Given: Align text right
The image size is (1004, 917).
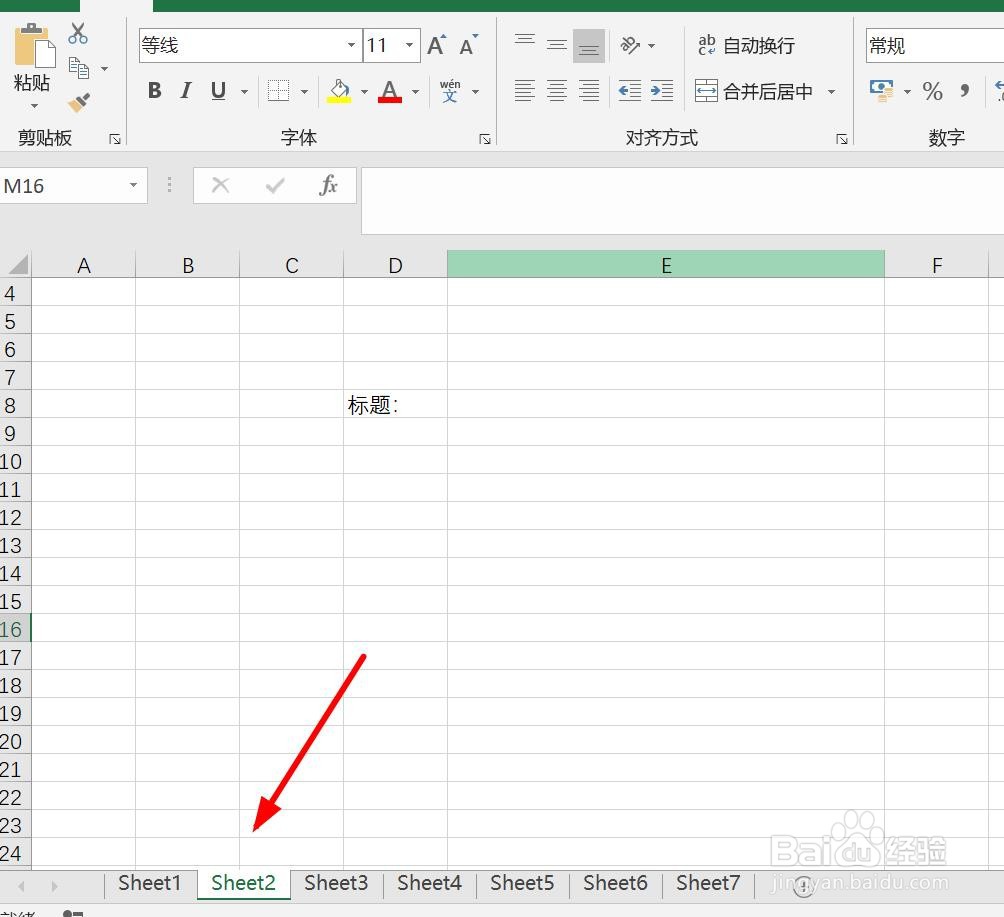Looking at the screenshot, I should click(589, 91).
